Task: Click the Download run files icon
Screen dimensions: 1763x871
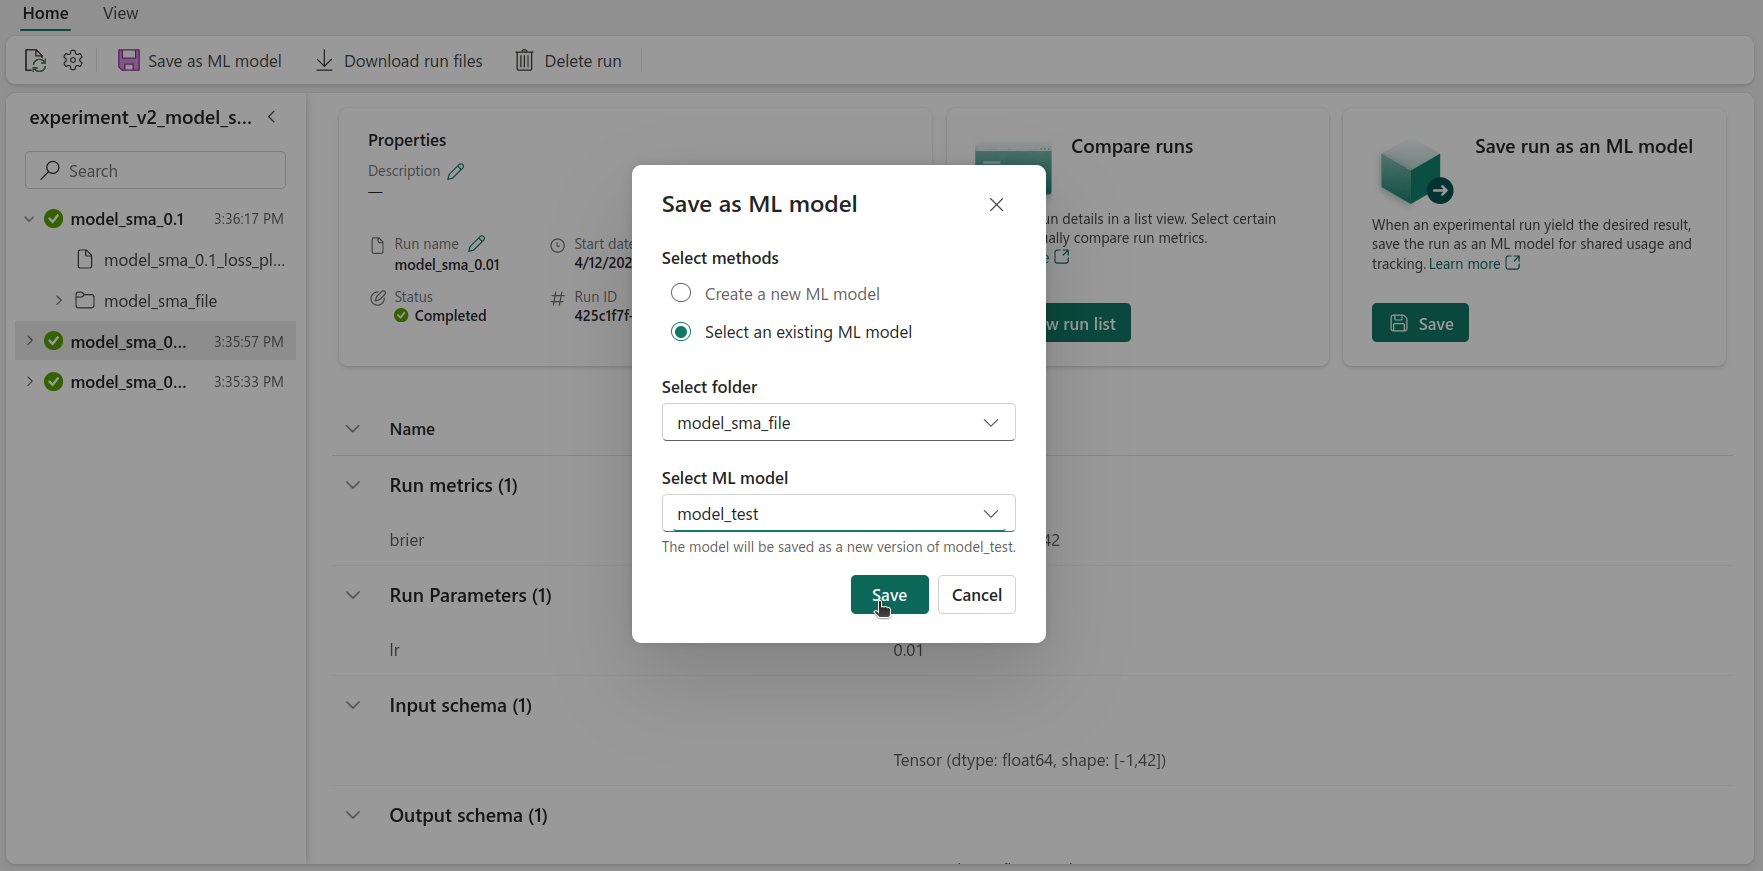Action: (x=324, y=61)
